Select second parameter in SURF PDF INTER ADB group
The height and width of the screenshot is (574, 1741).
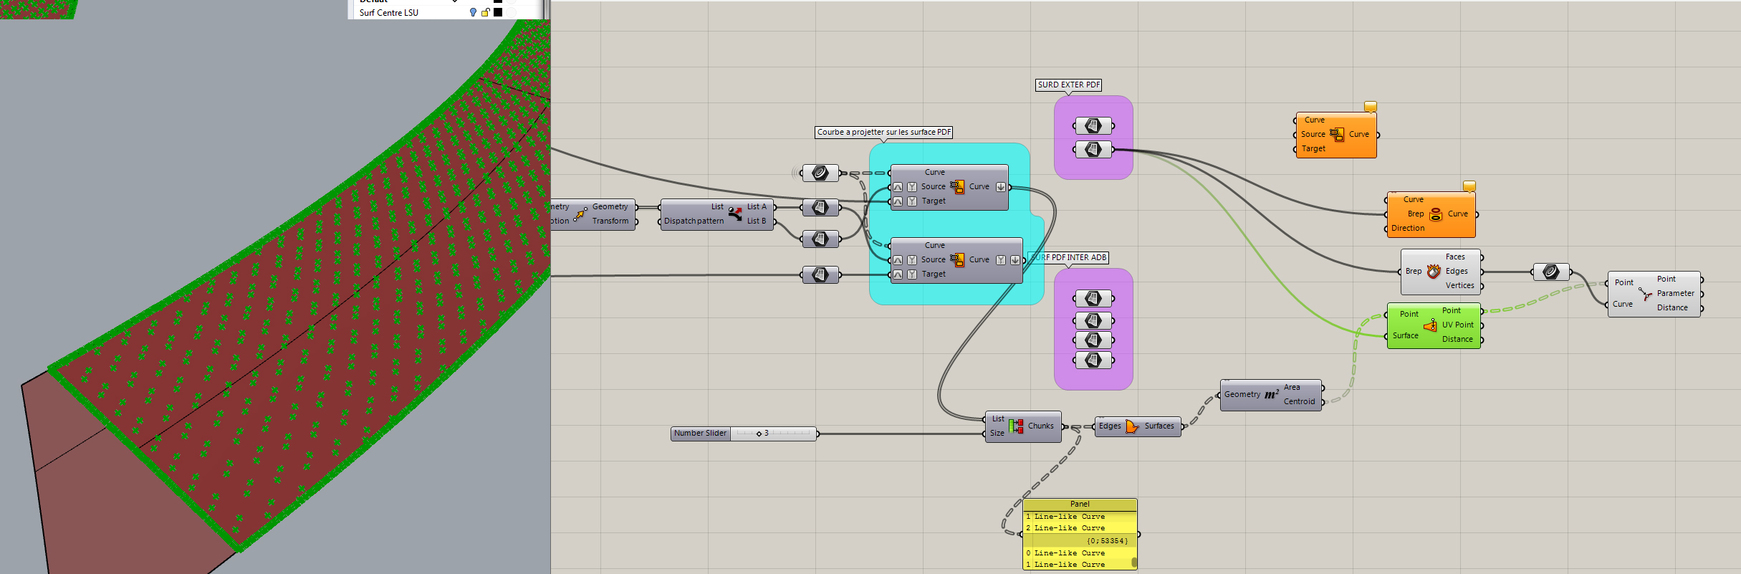[1093, 320]
